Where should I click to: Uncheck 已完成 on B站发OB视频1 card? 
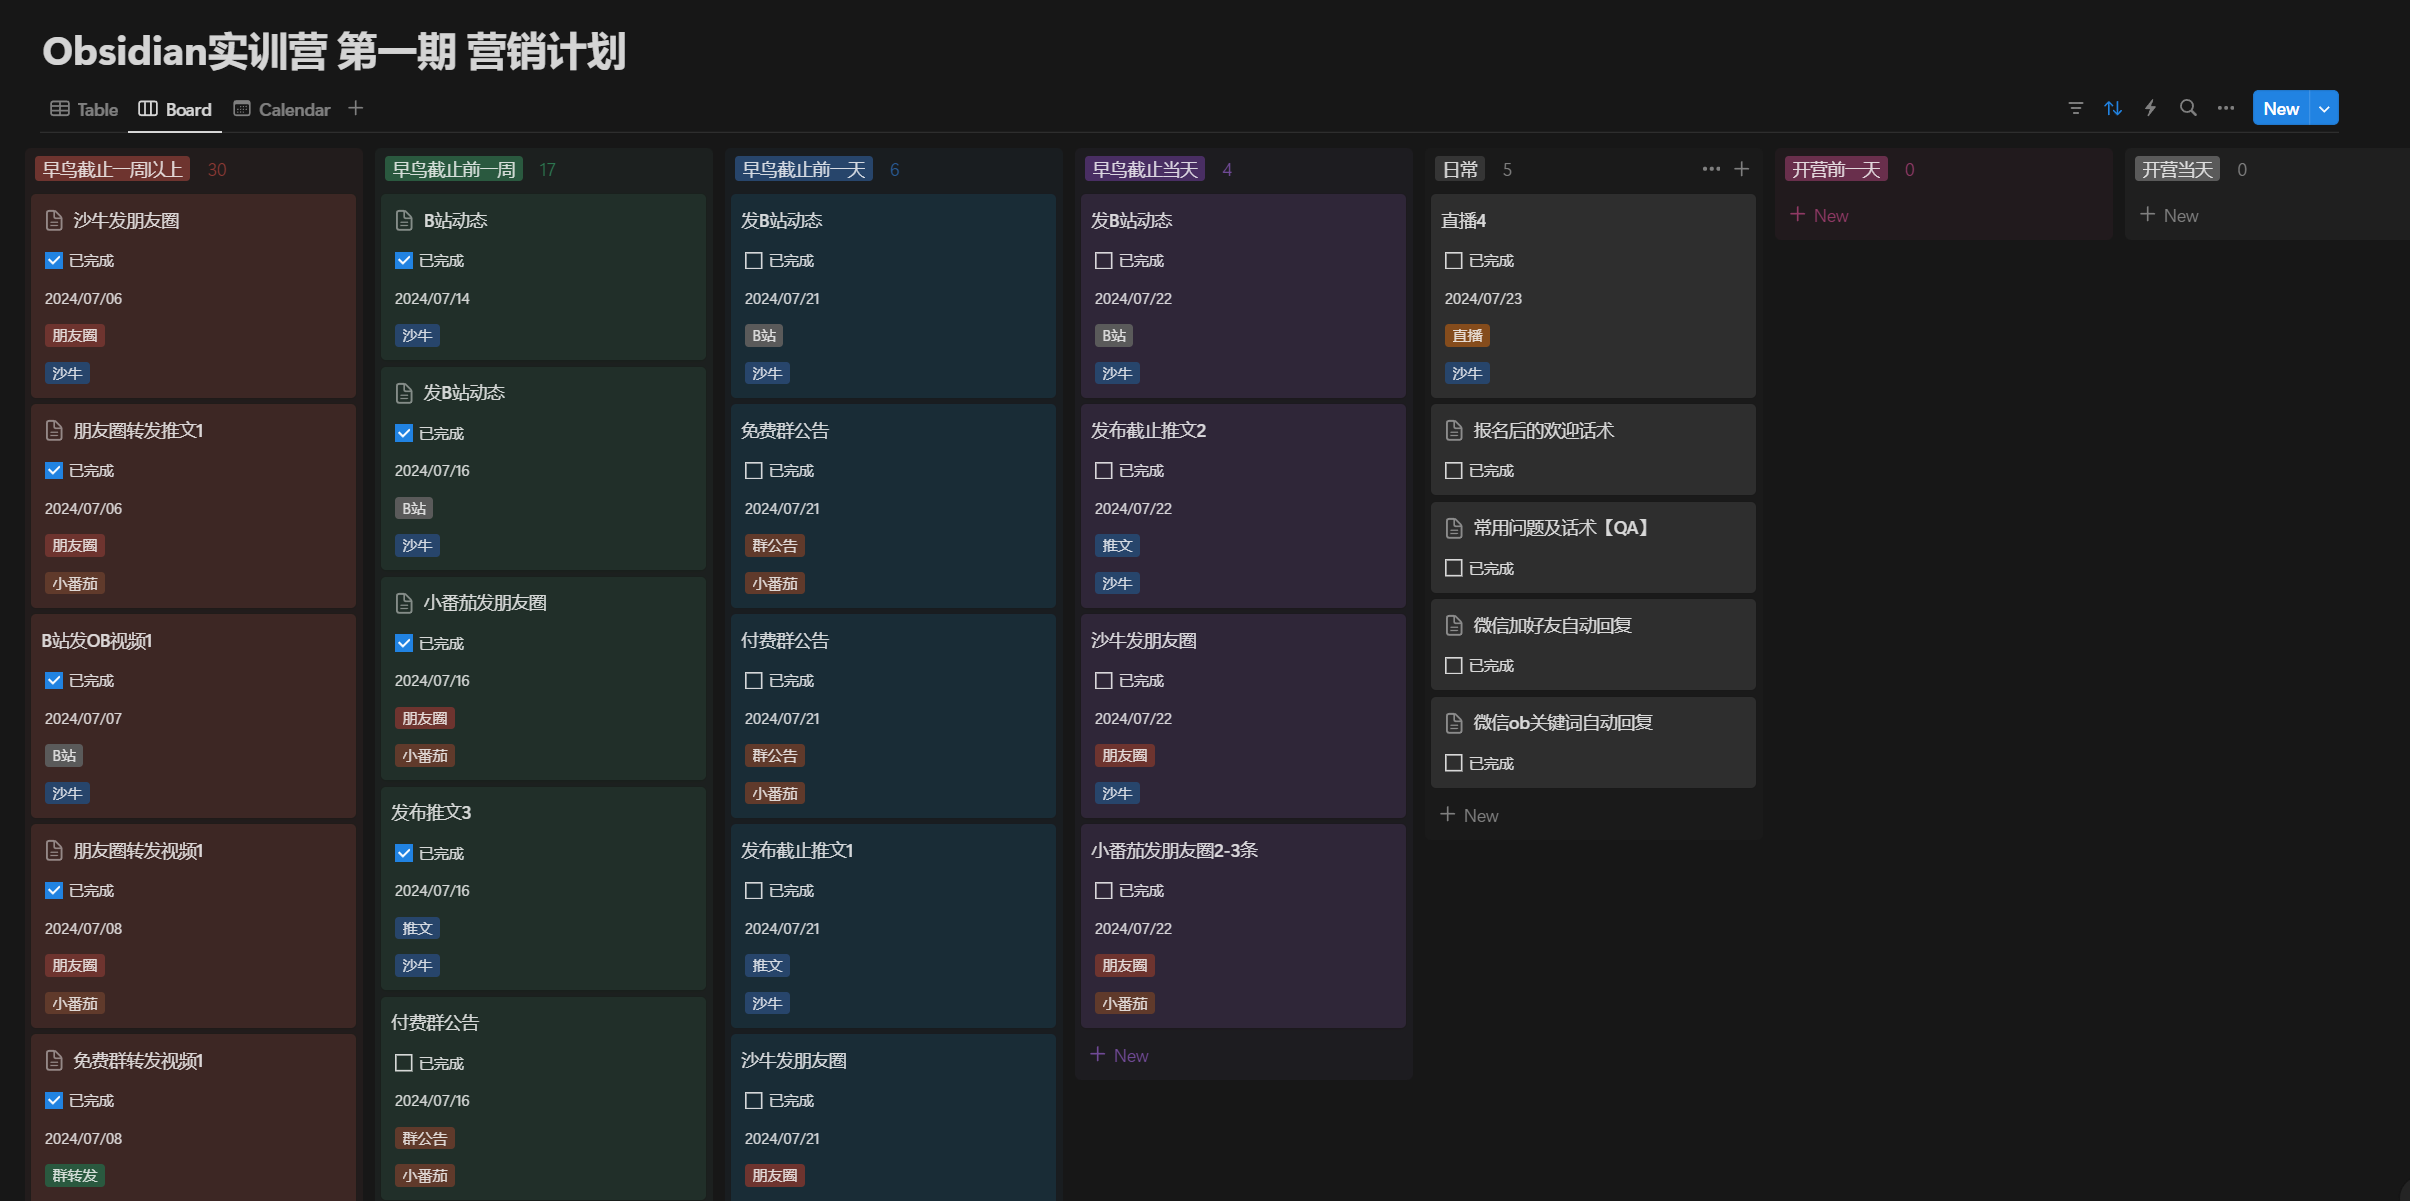(54, 680)
